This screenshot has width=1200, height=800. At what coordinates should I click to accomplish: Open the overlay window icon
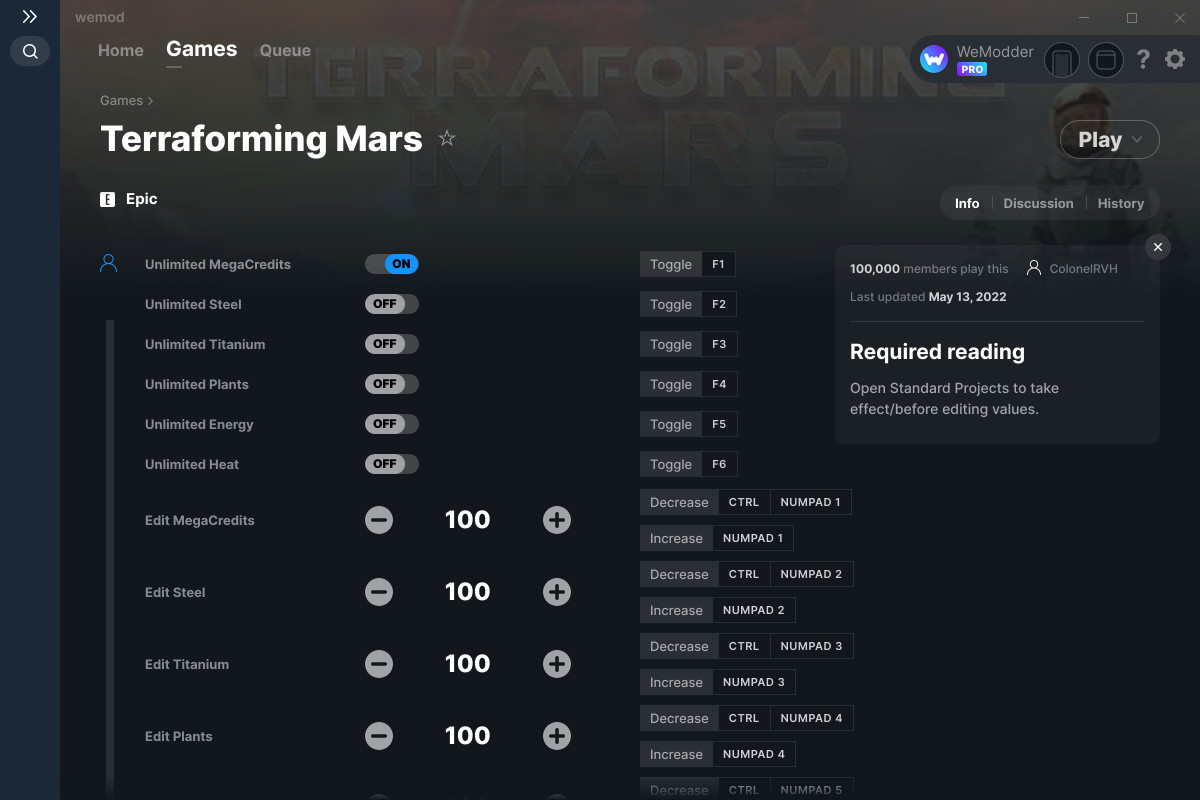coord(1106,60)
